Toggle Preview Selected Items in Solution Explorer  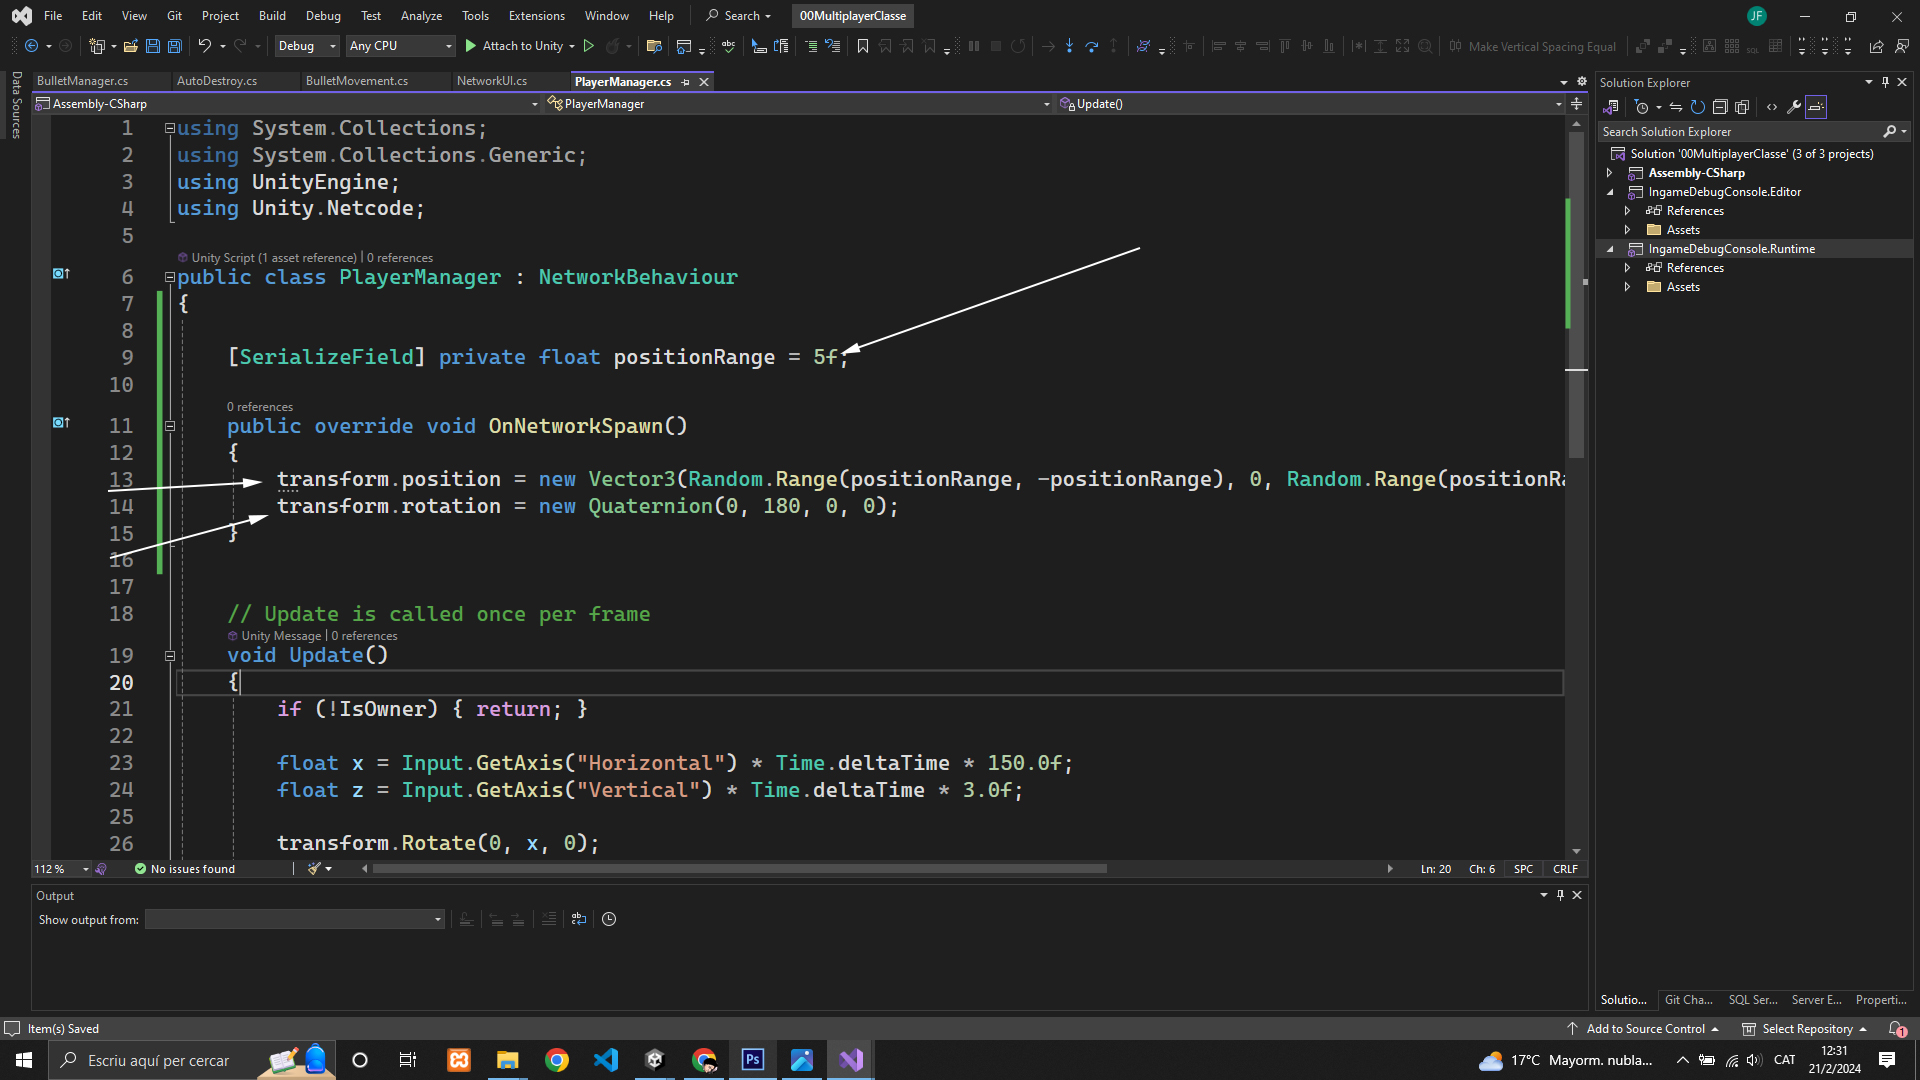pyautogui.click(x=1816, y=107)
